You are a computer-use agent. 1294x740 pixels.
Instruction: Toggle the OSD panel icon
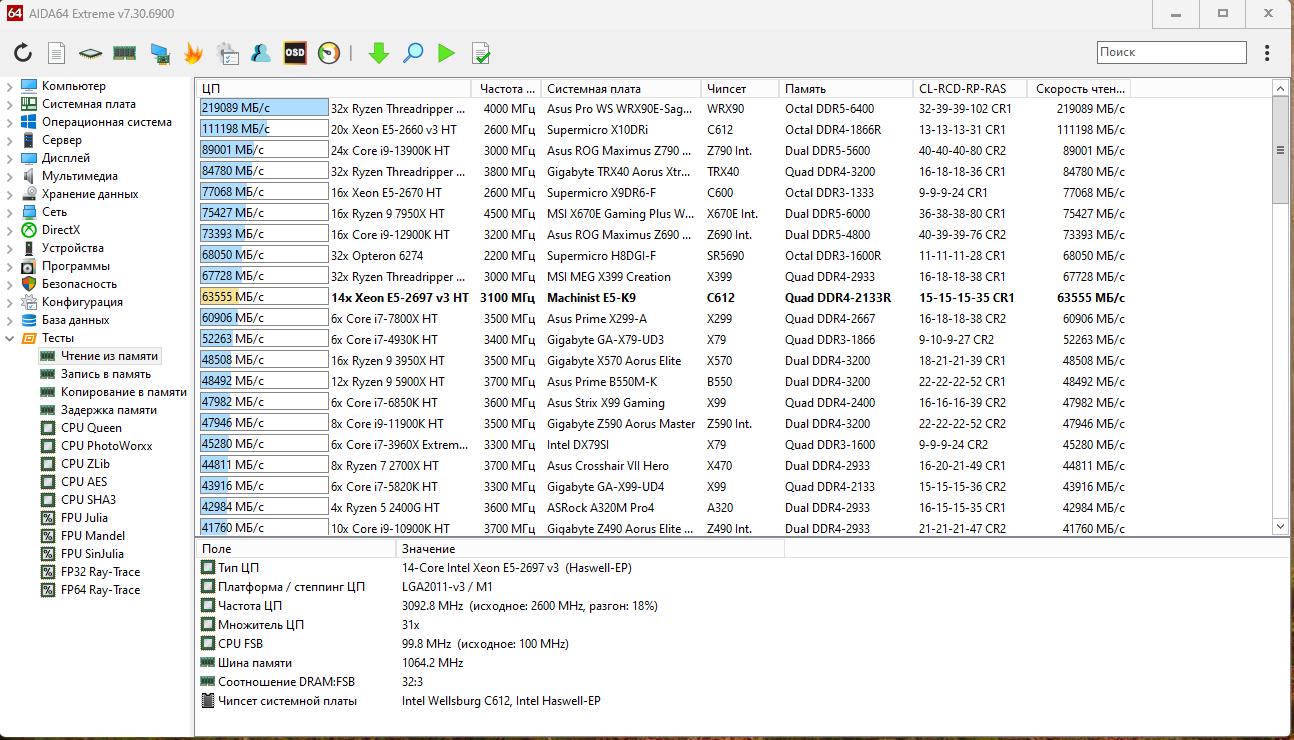click(x=295, y=53)
